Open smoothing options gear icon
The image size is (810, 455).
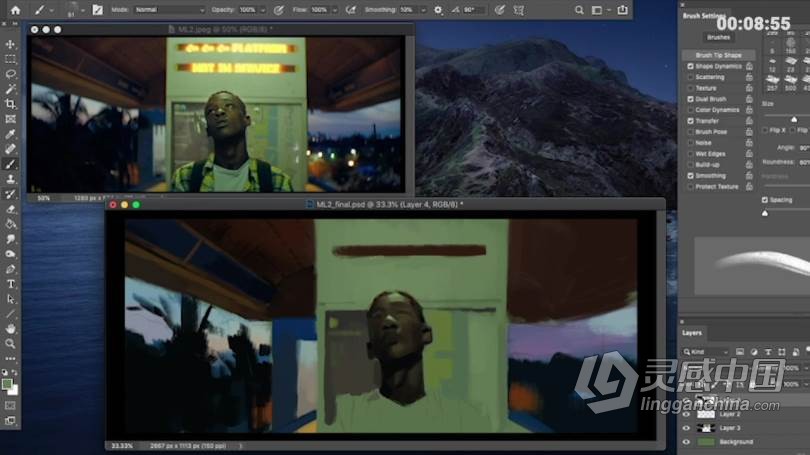[438, 10]
